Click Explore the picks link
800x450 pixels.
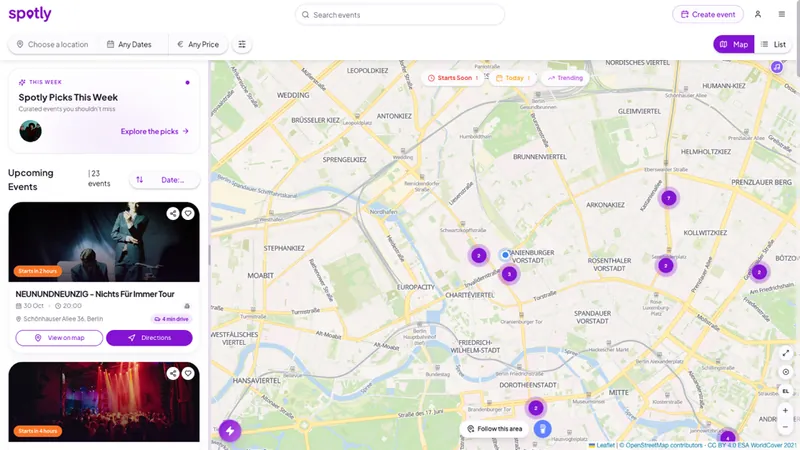tap(155, 131)
